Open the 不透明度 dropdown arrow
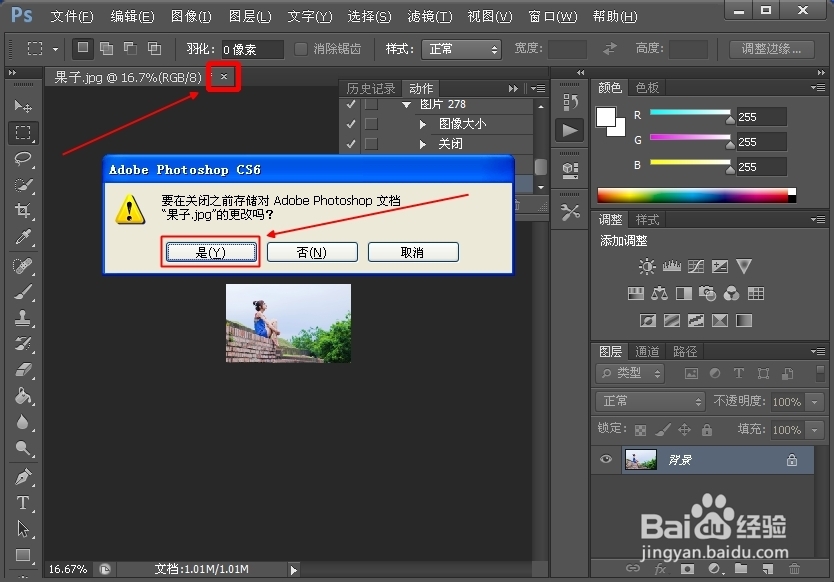The height and width of the screenshot is (582, 834). pyautogui.click(x=815, y=402)
